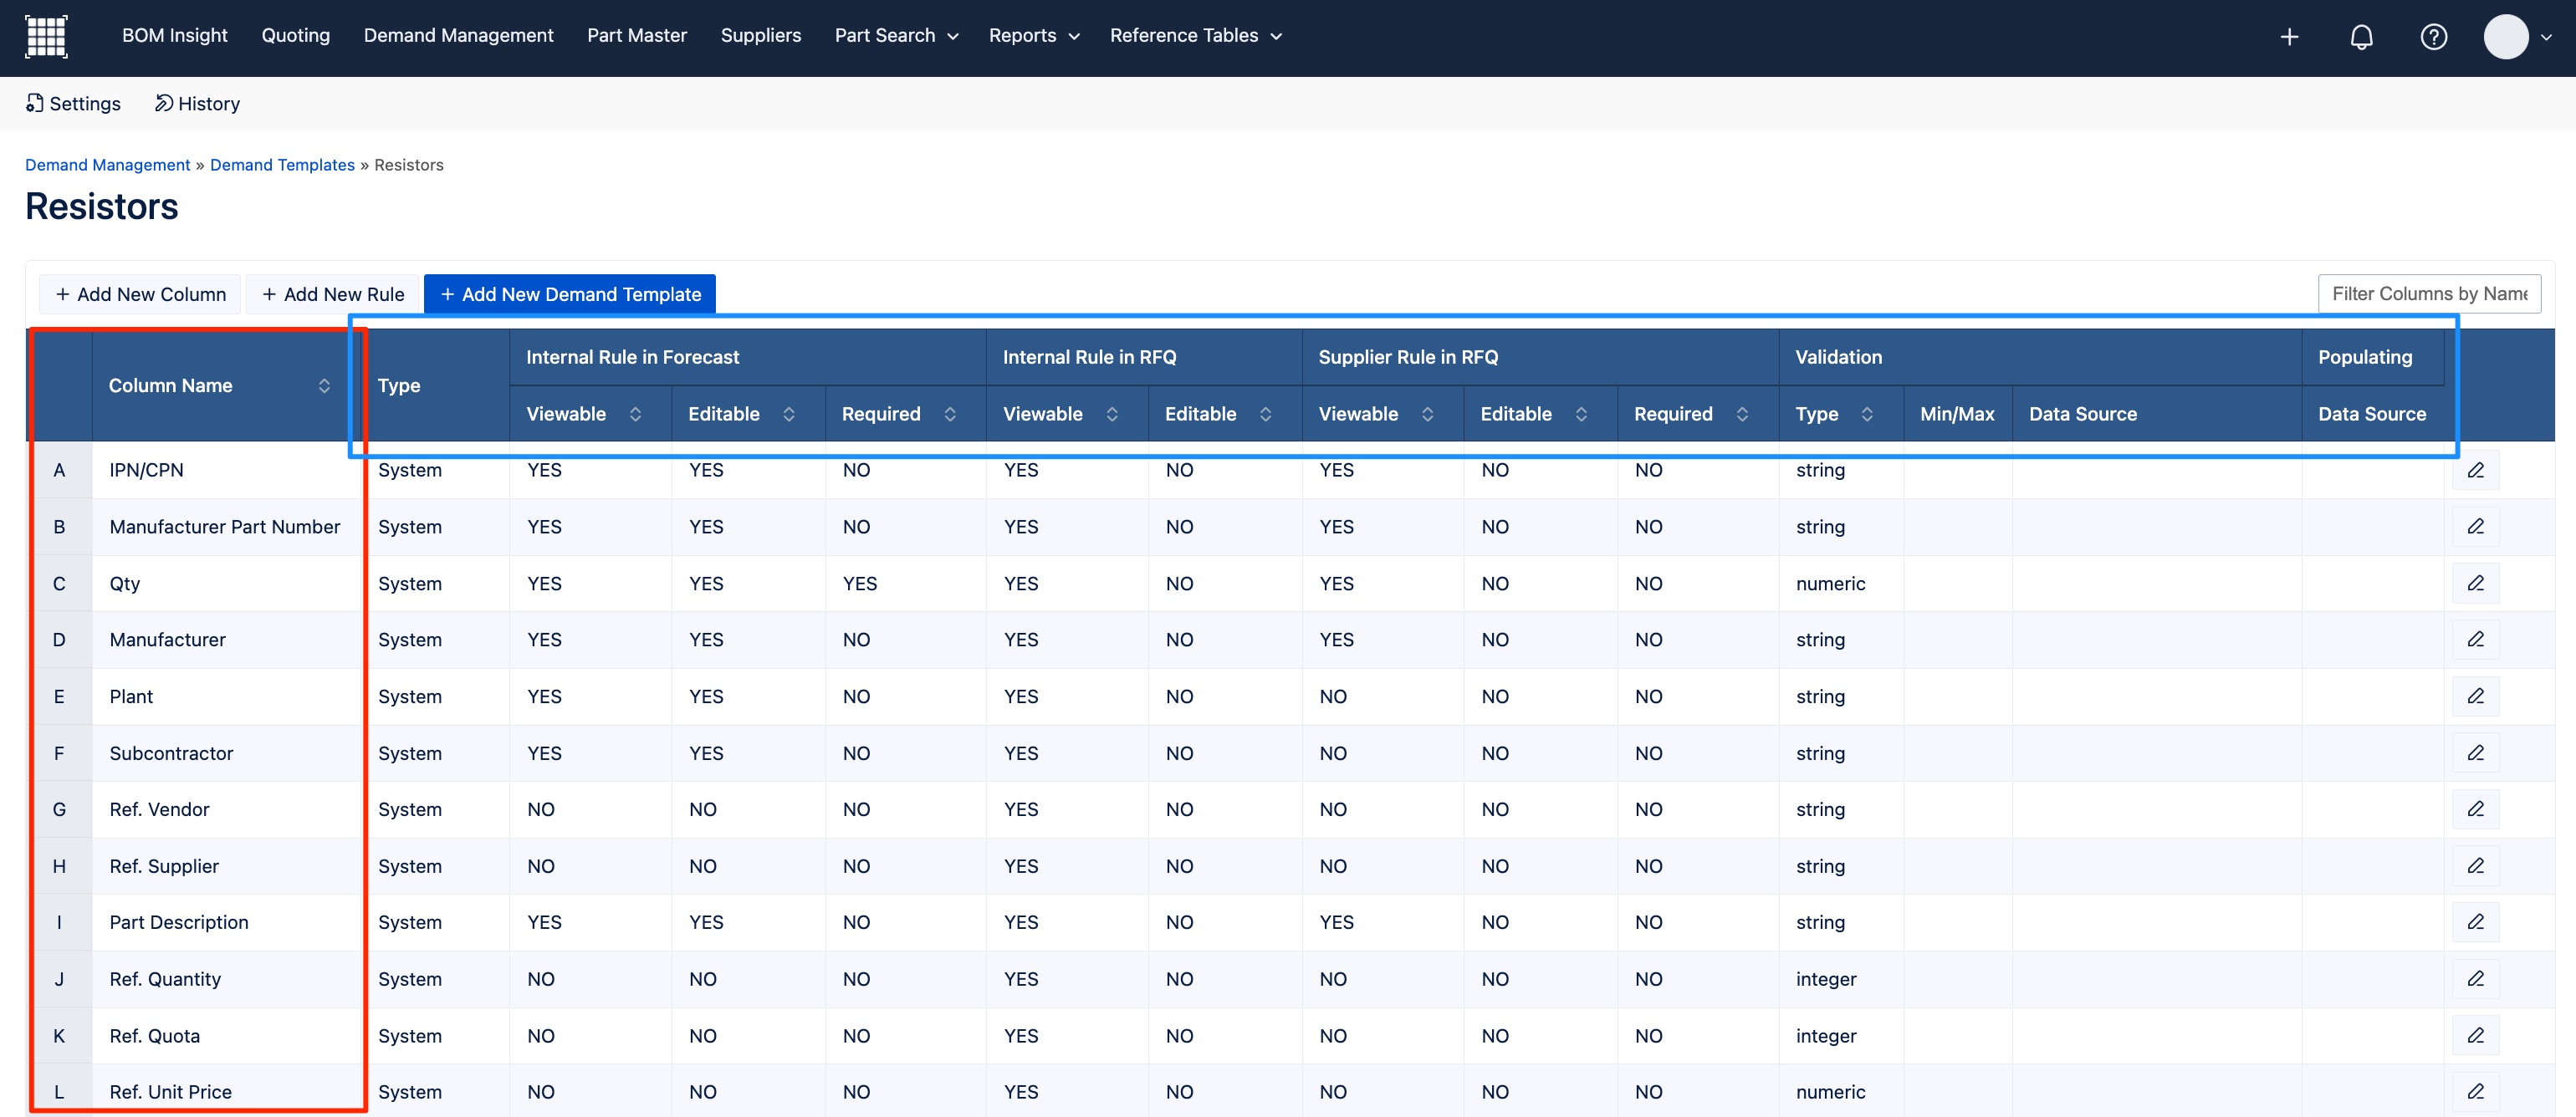Open the notifications bell
This screenshot has height=1117, width=2576.
click(2361, 37)
